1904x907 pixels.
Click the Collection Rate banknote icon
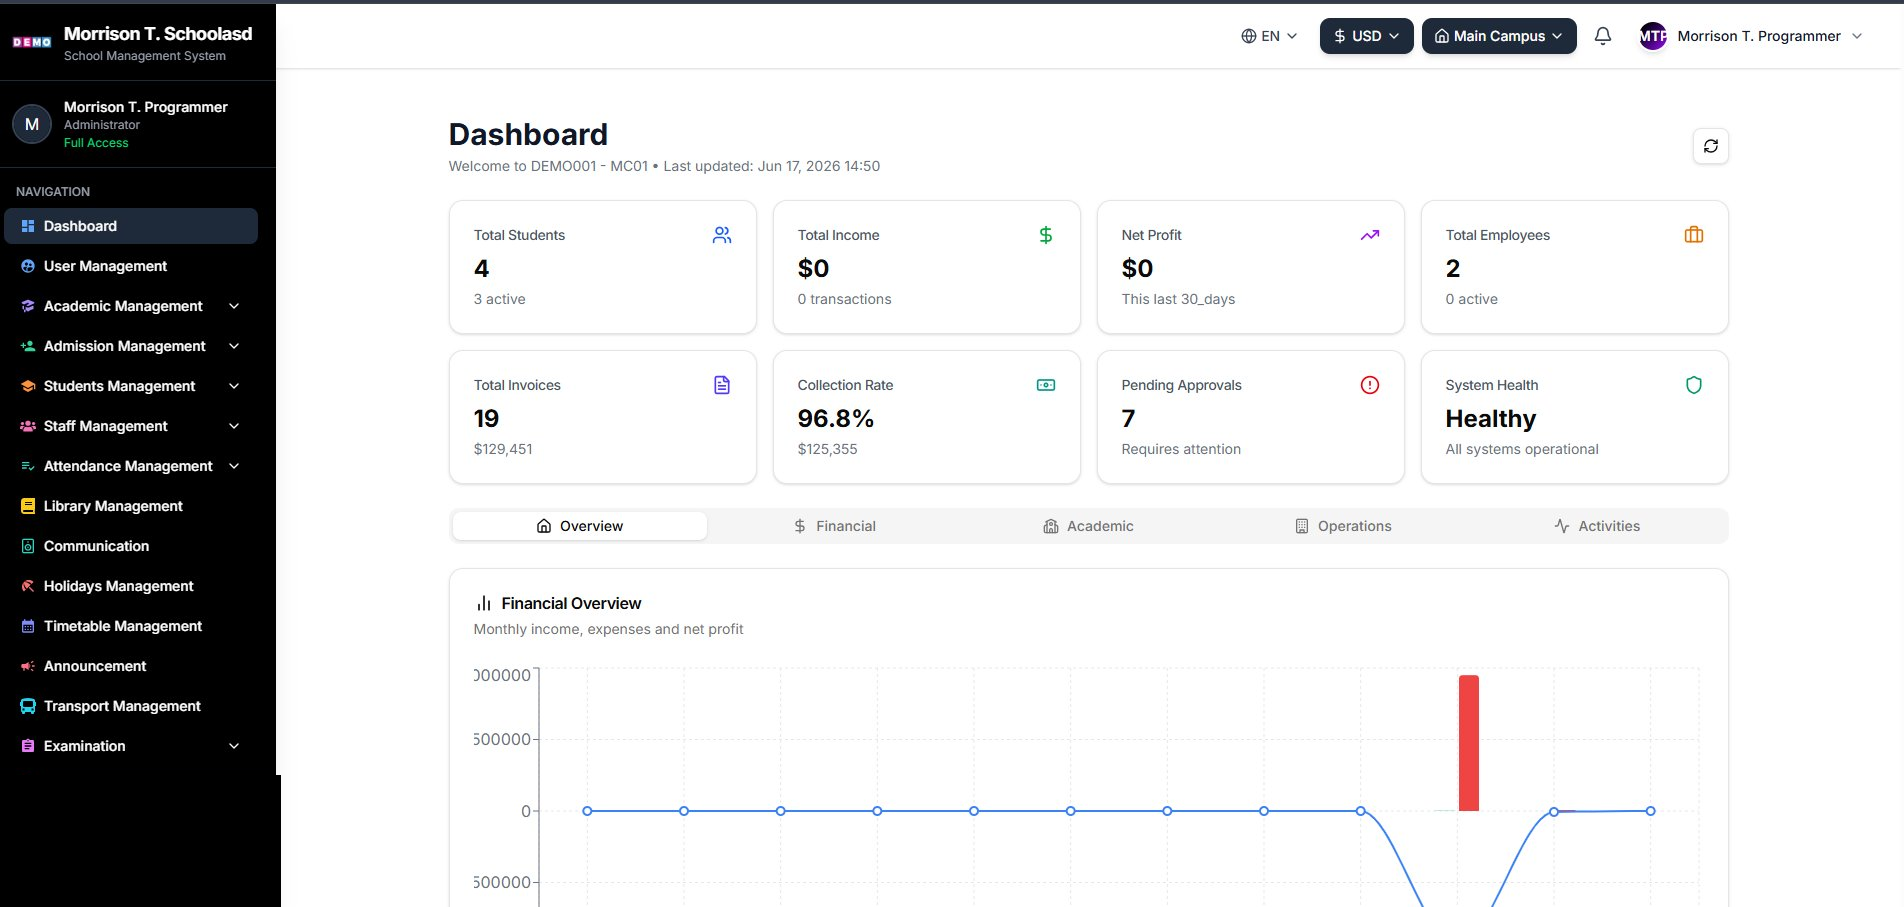(1046, 385)
